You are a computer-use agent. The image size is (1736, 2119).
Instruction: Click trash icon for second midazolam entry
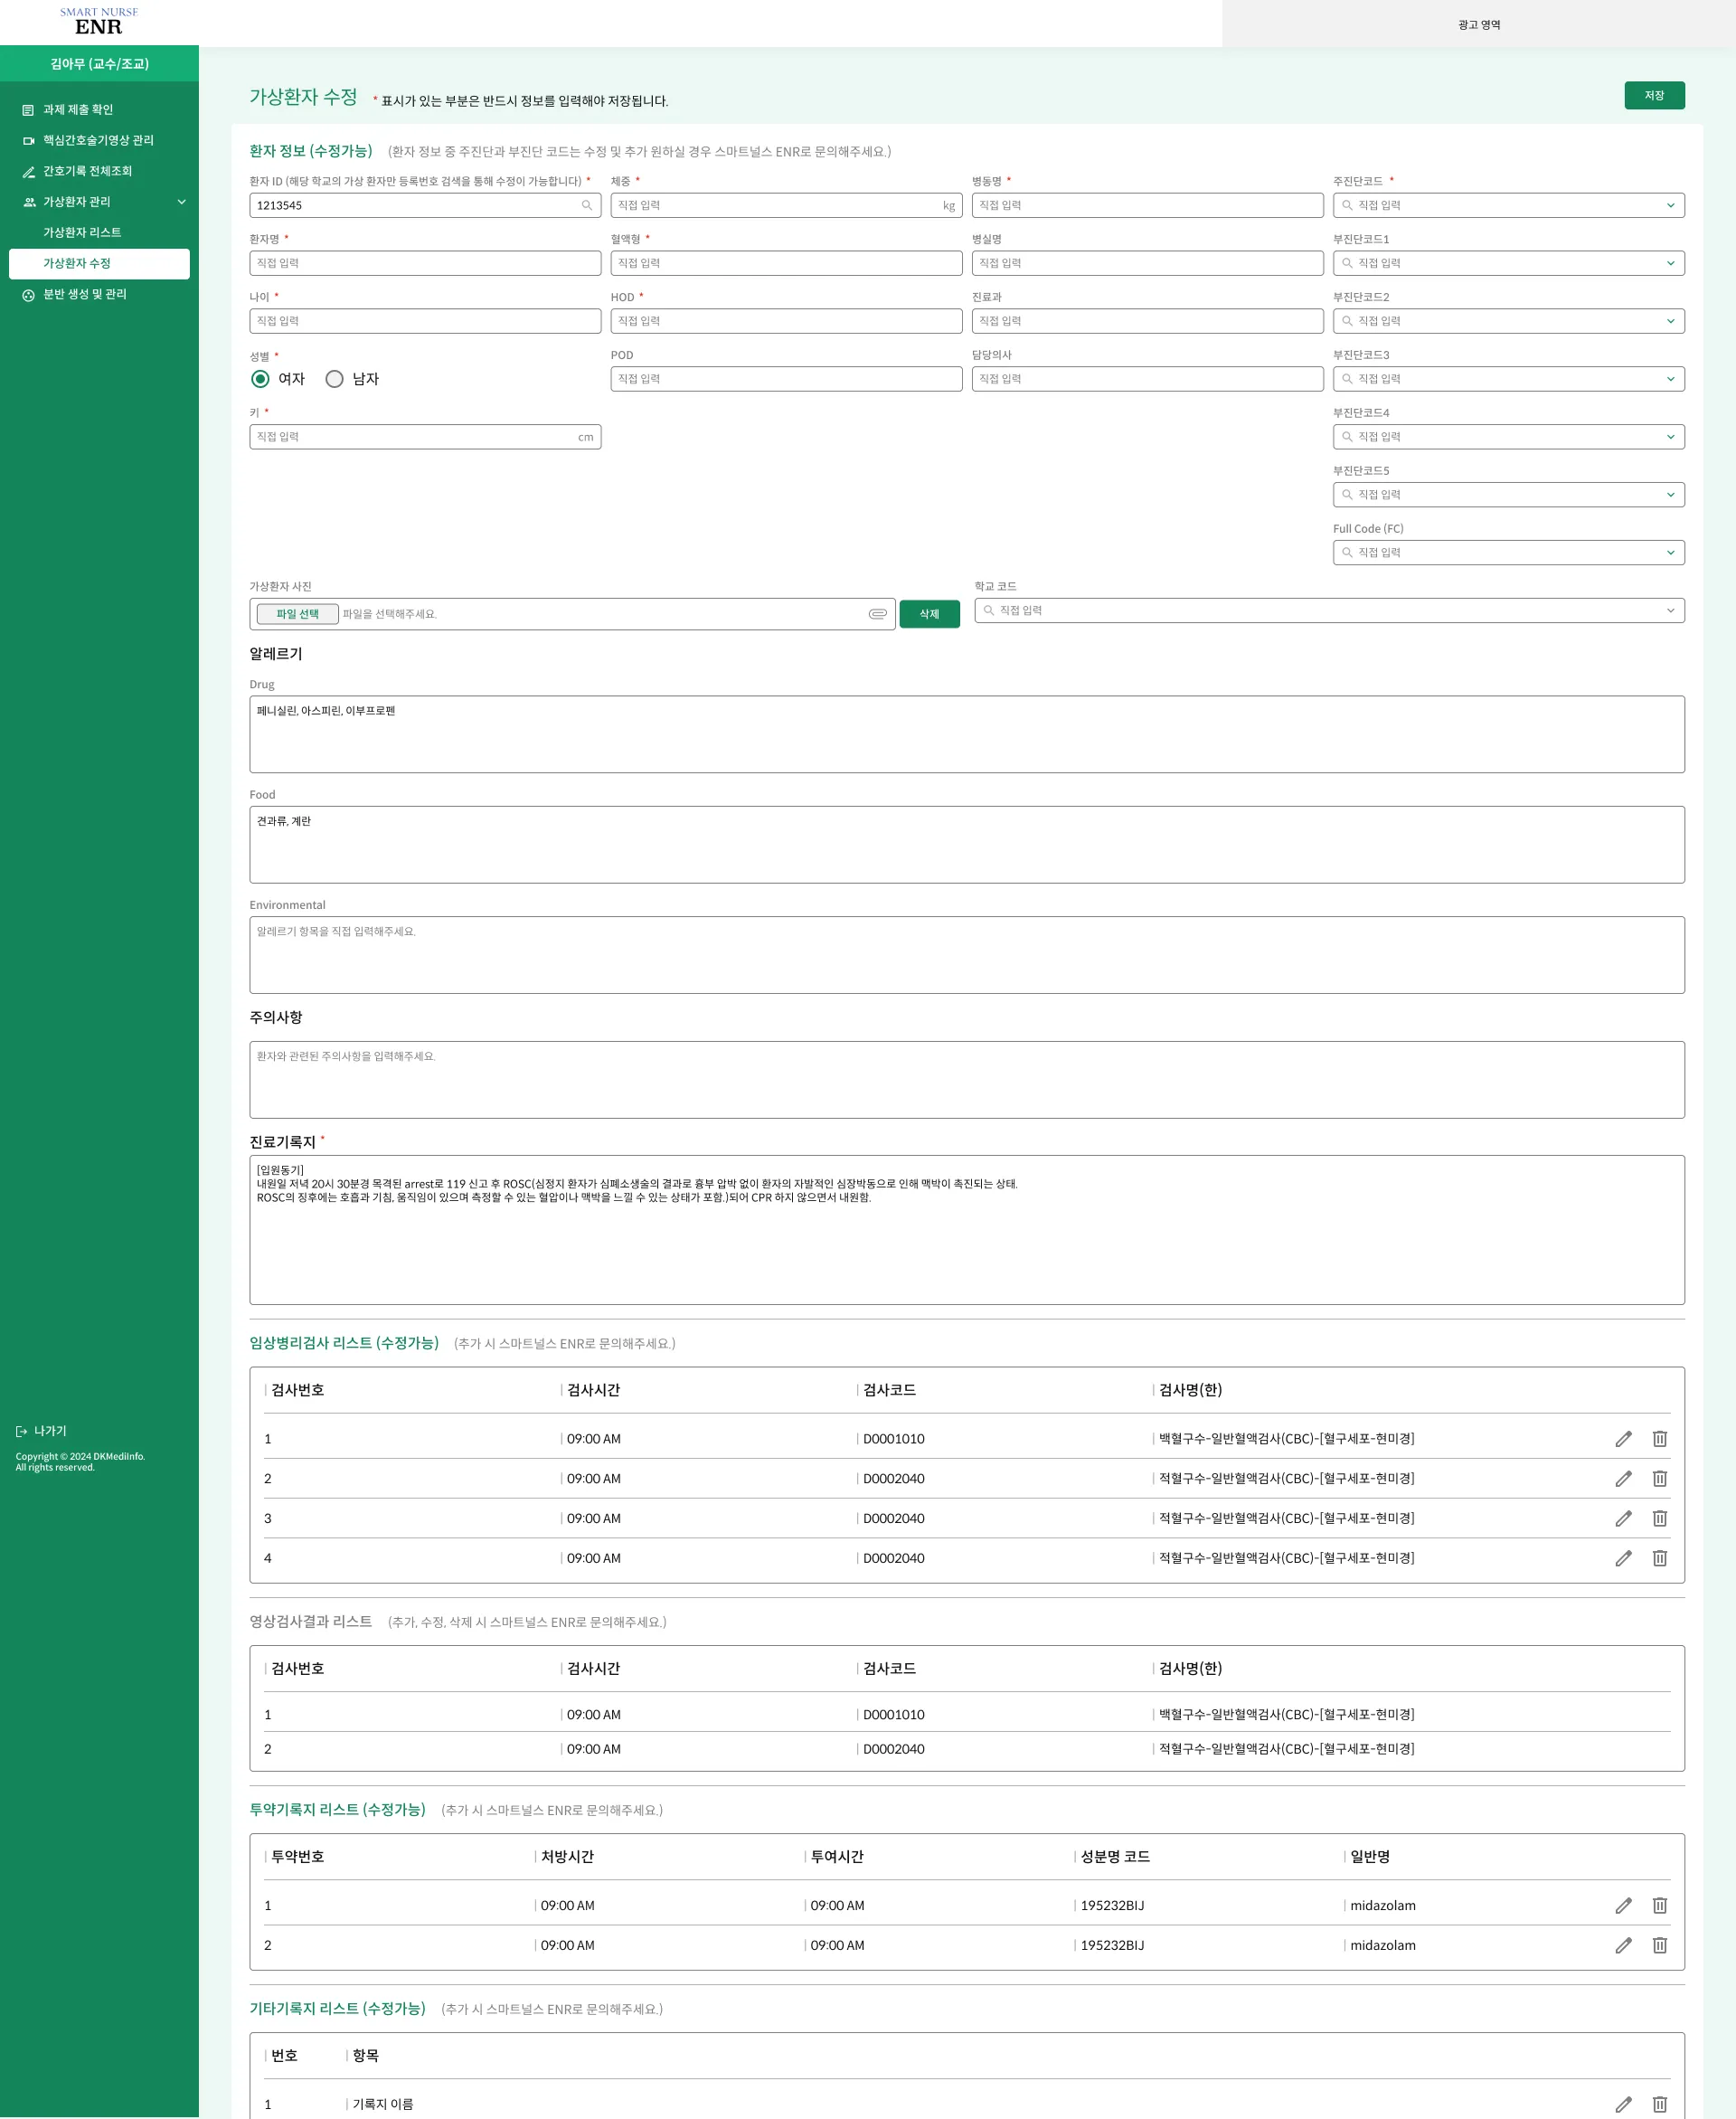coord(1659,1945)
